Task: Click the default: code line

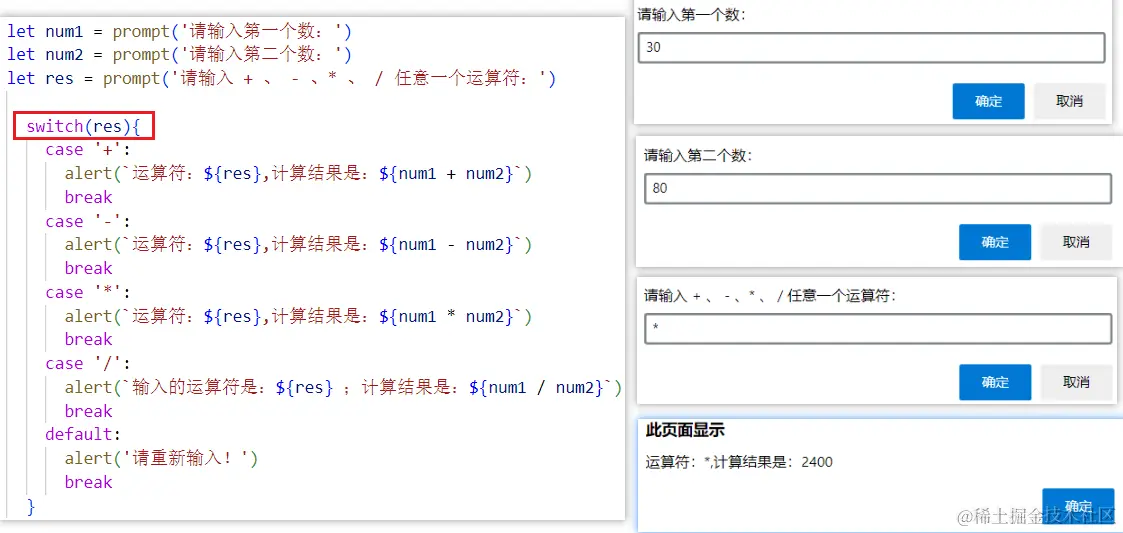Action: click(83, 434)
